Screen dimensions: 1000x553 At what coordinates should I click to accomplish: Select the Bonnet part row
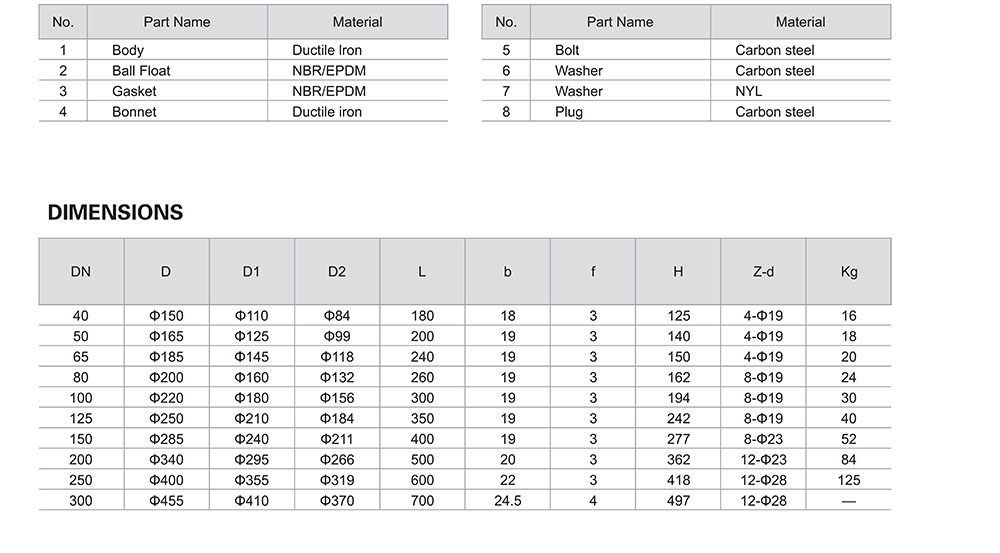243,112
